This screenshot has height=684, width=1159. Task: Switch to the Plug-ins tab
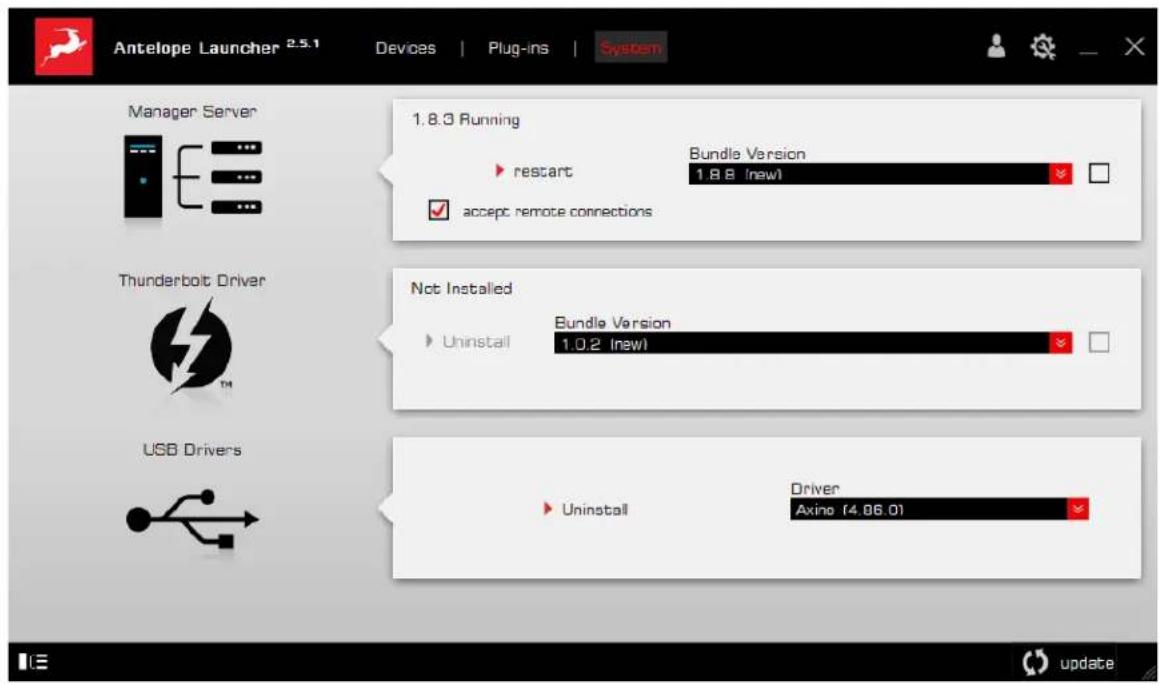518,48
